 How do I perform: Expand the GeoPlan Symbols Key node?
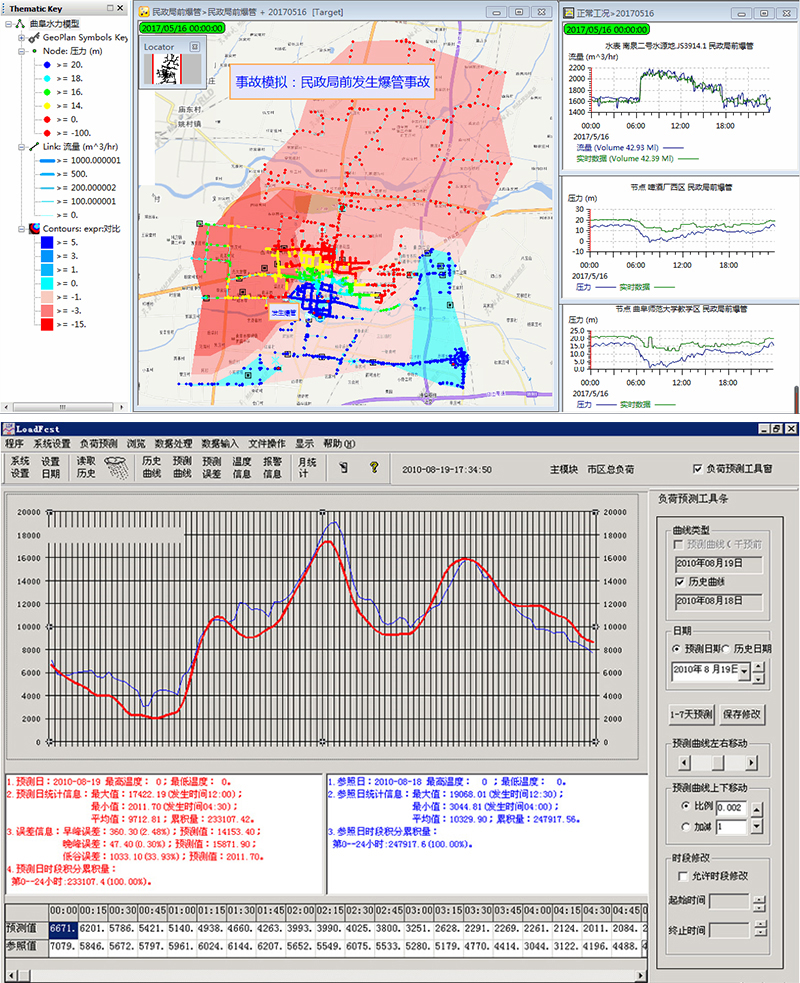(22, 37)
